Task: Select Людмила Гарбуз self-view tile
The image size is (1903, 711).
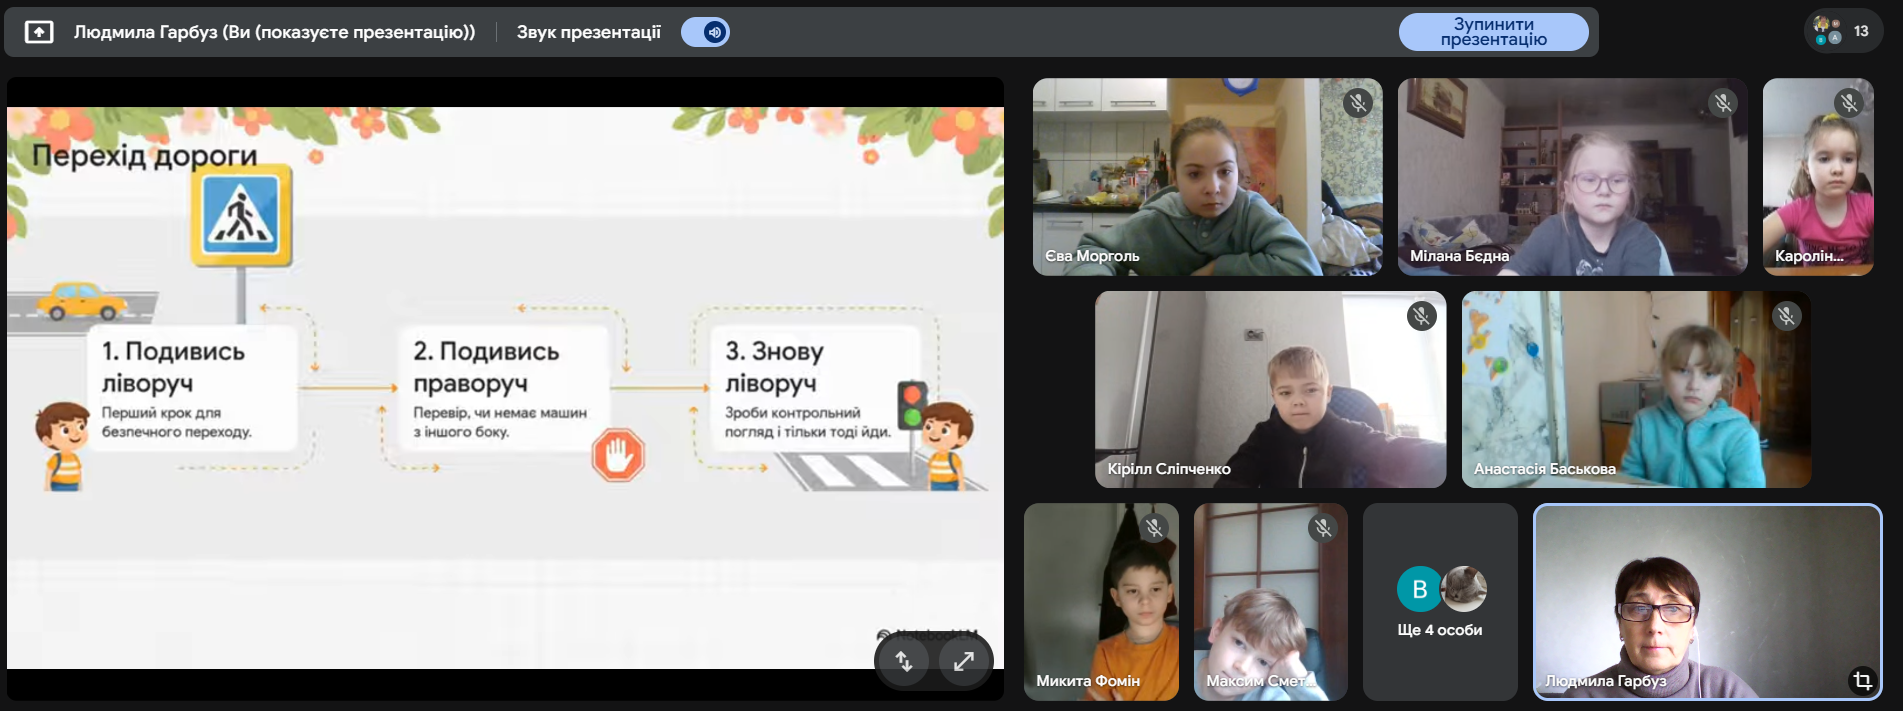Action: tap(1707, 602)
